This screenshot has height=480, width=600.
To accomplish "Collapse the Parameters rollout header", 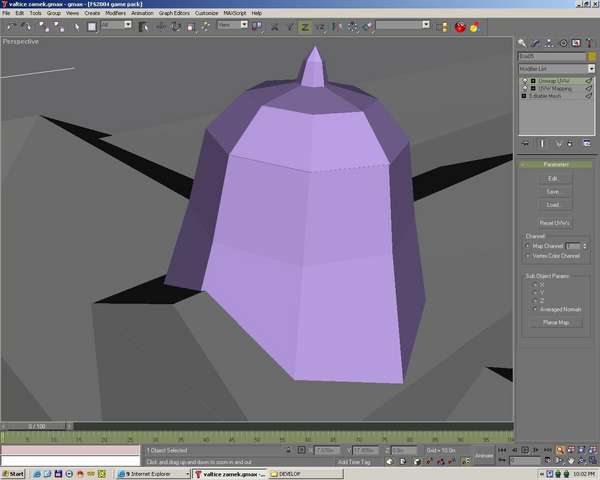I will [x=556, y=165].
